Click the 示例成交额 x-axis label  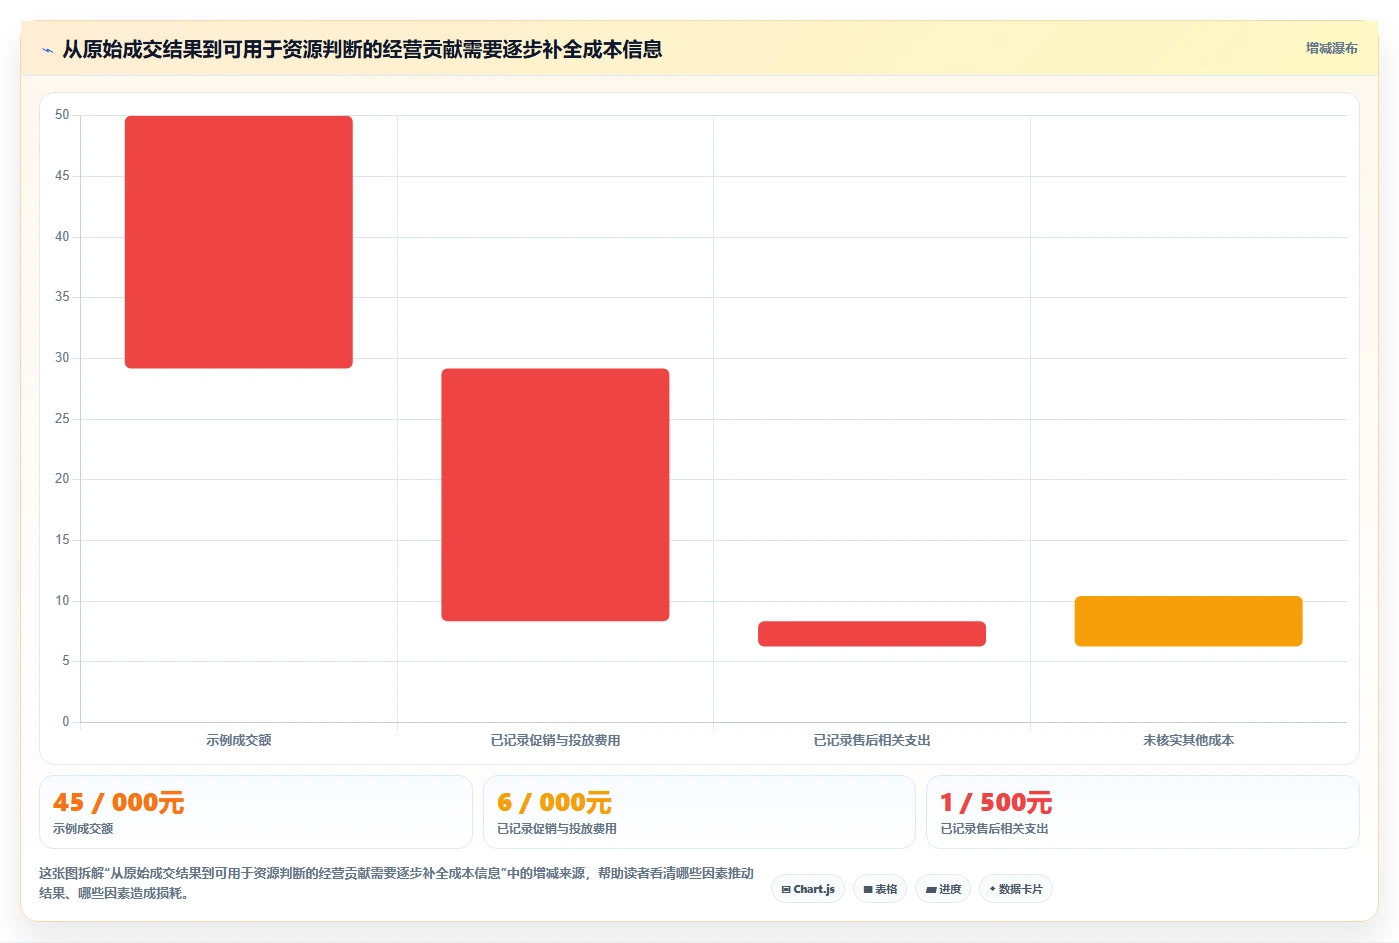tap(238, 740)
